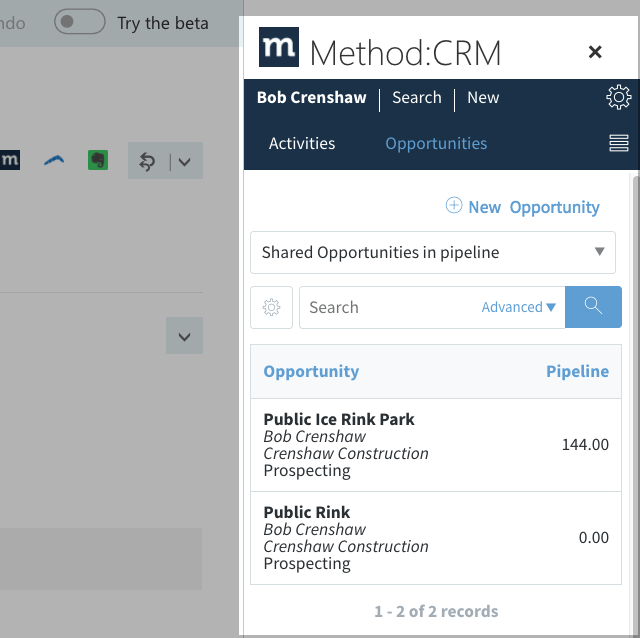Click the 1 - 2 of 2 records text
Viewport: 640px width, 638px height.
[x=436, y=611]
